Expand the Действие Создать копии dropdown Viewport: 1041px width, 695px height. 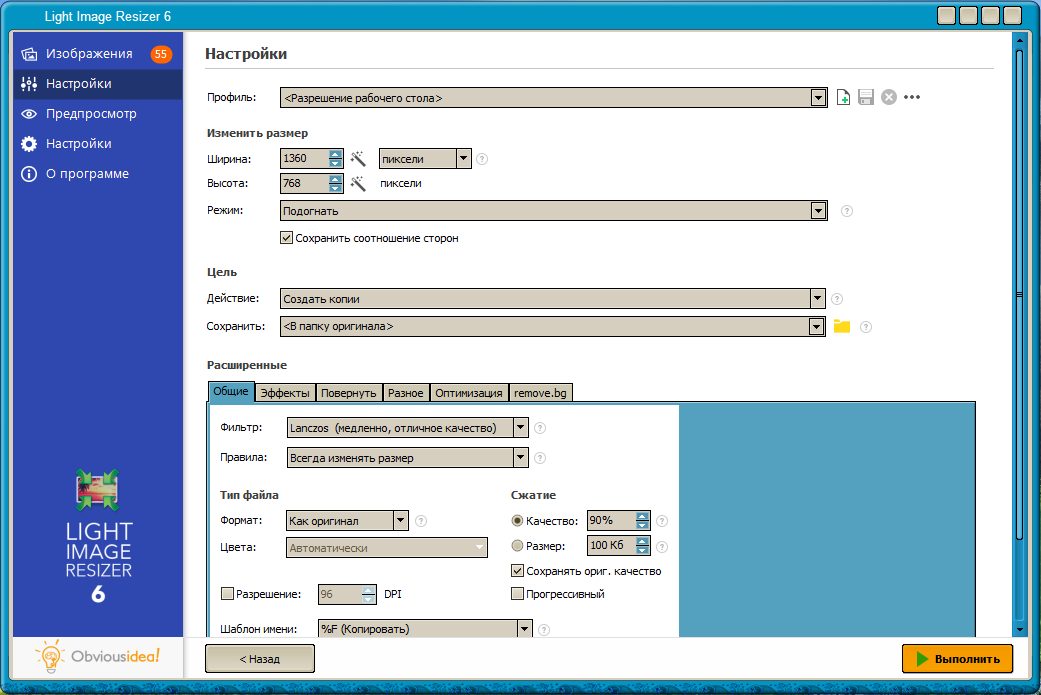click(817, 299)
